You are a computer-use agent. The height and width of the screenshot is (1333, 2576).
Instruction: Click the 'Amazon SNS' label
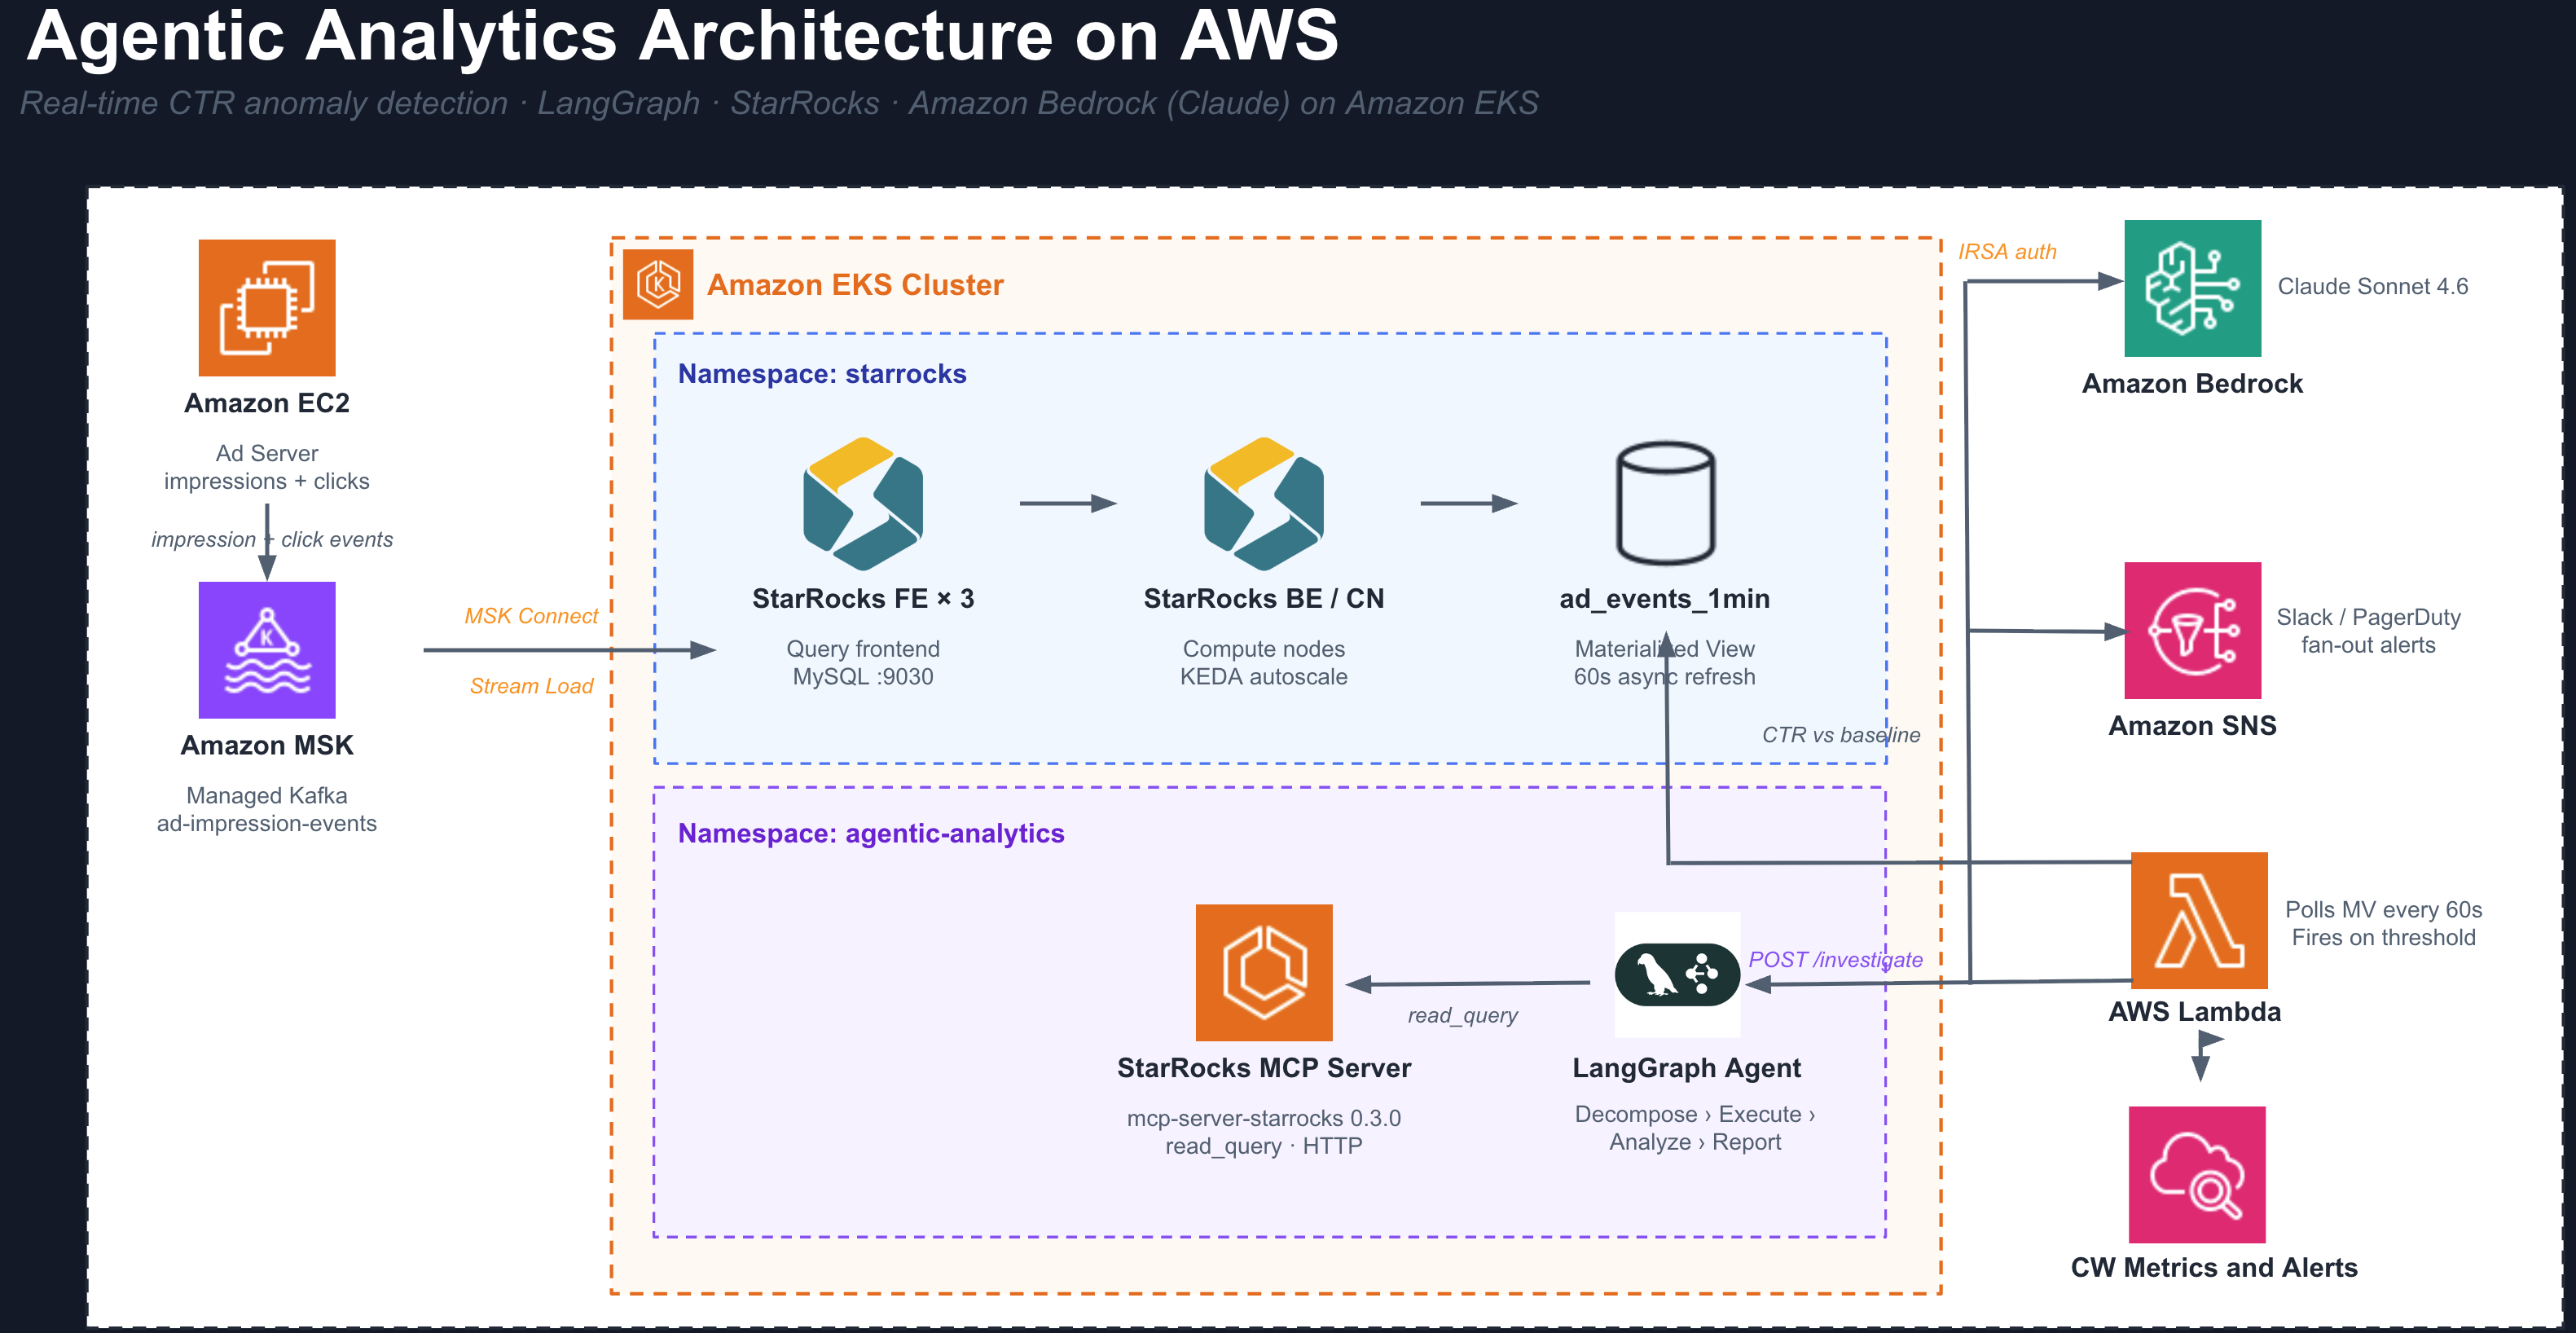pyautogui.click(x=2193, y=726)
